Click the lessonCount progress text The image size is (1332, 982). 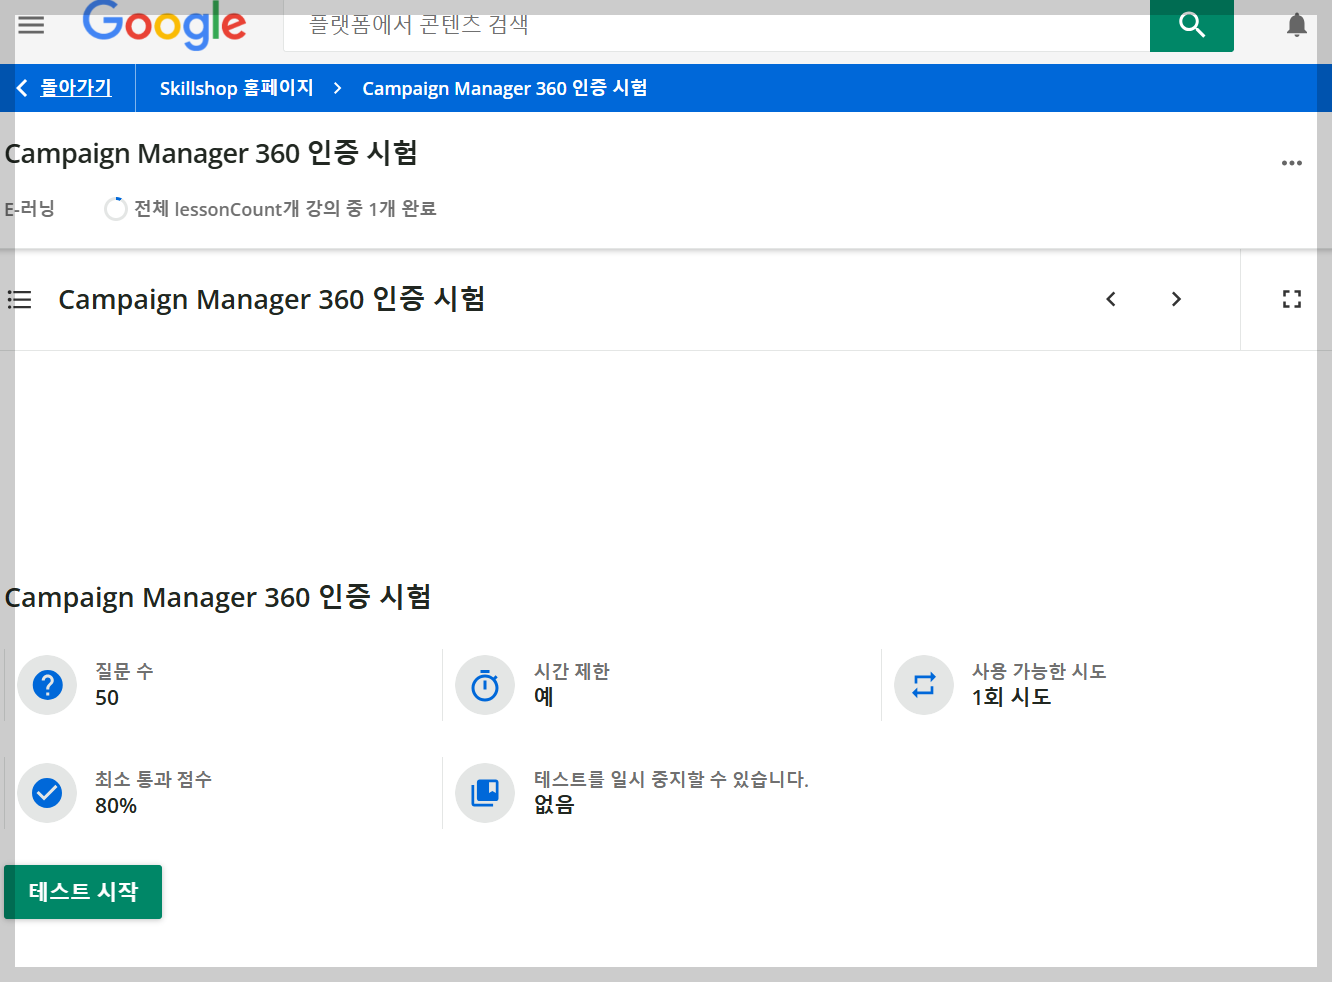pyautogui.click(x=285, y=209)
